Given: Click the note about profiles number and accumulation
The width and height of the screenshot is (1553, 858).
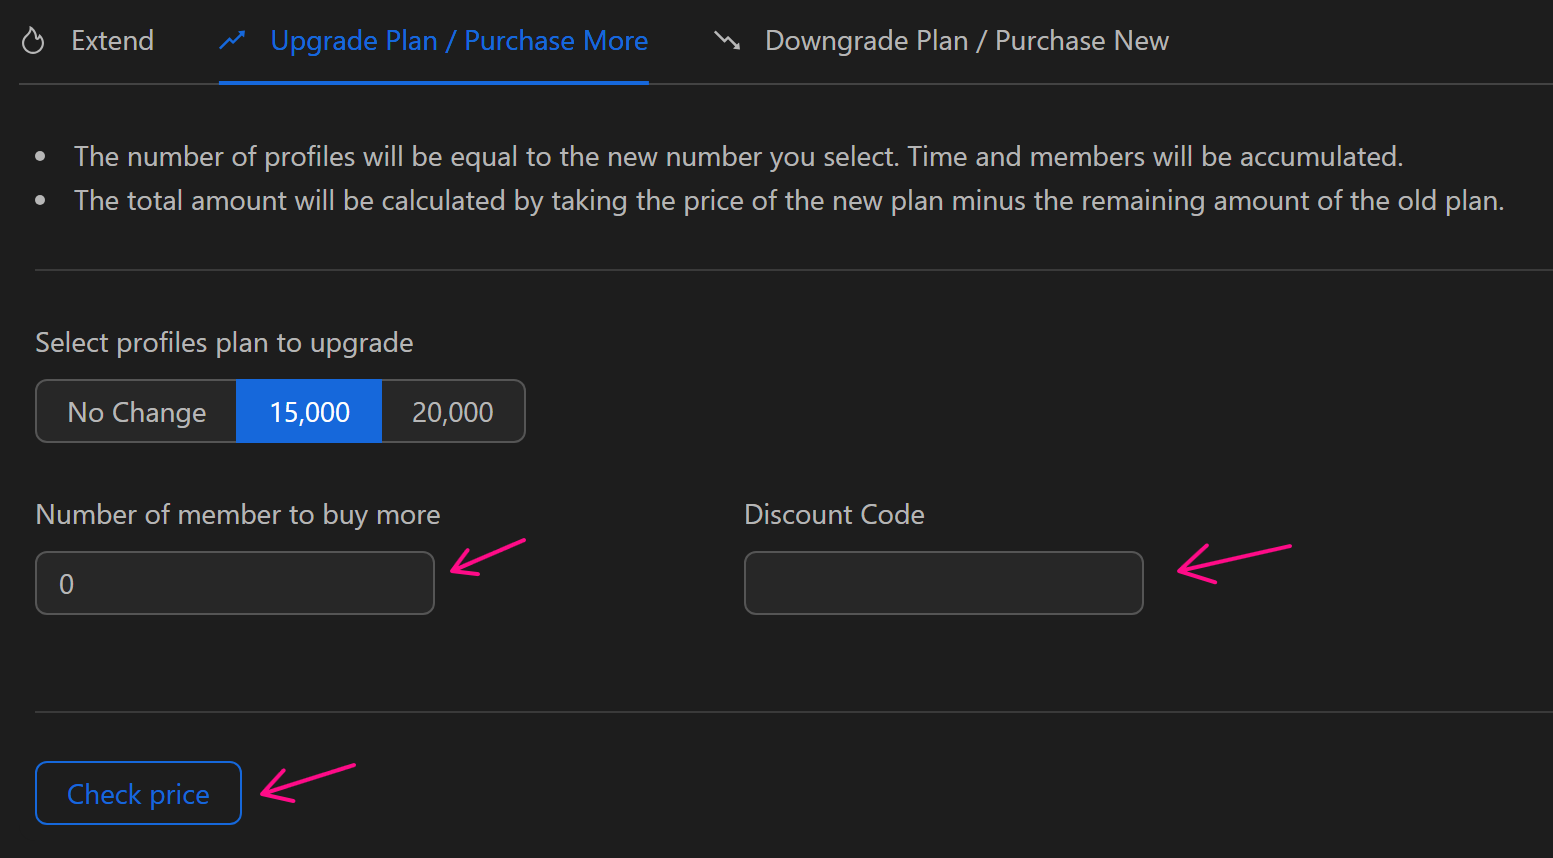Looking at the screenshot, I should (x=738, y=157).
